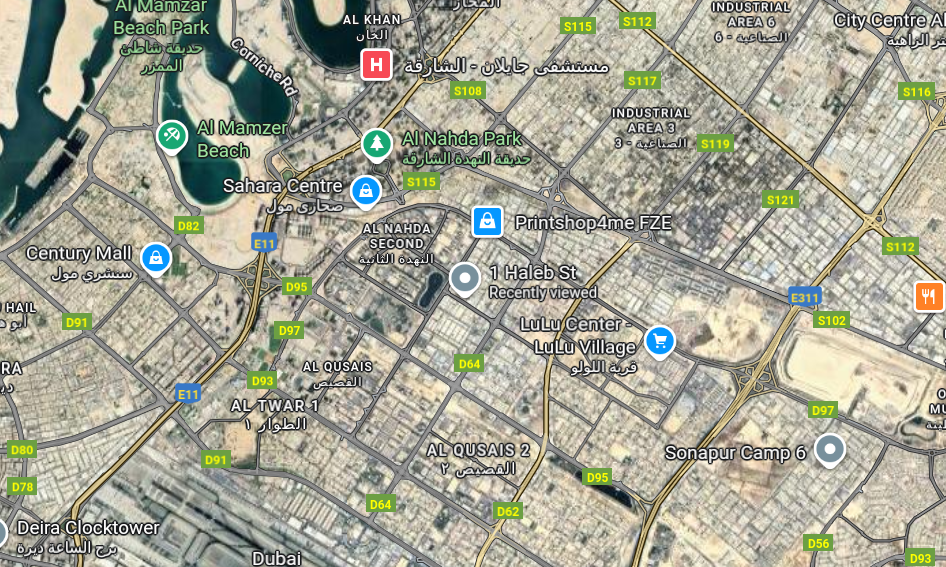
Task: Open the Printshop4me FZE square shop marker
Action: pyautogui.click(x=487, y=222)
